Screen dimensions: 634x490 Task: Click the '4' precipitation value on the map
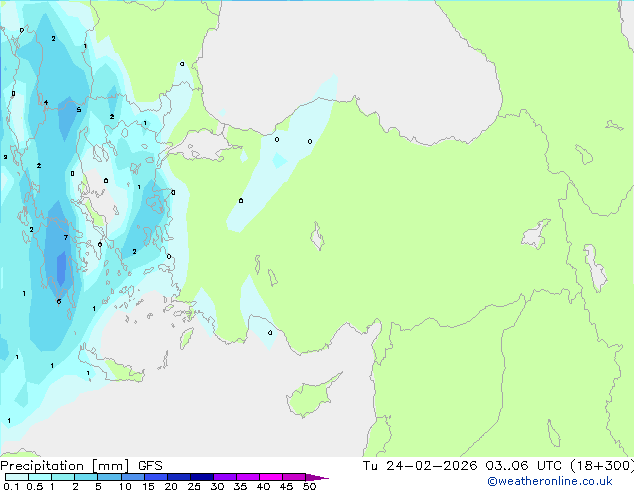[46, 103]
